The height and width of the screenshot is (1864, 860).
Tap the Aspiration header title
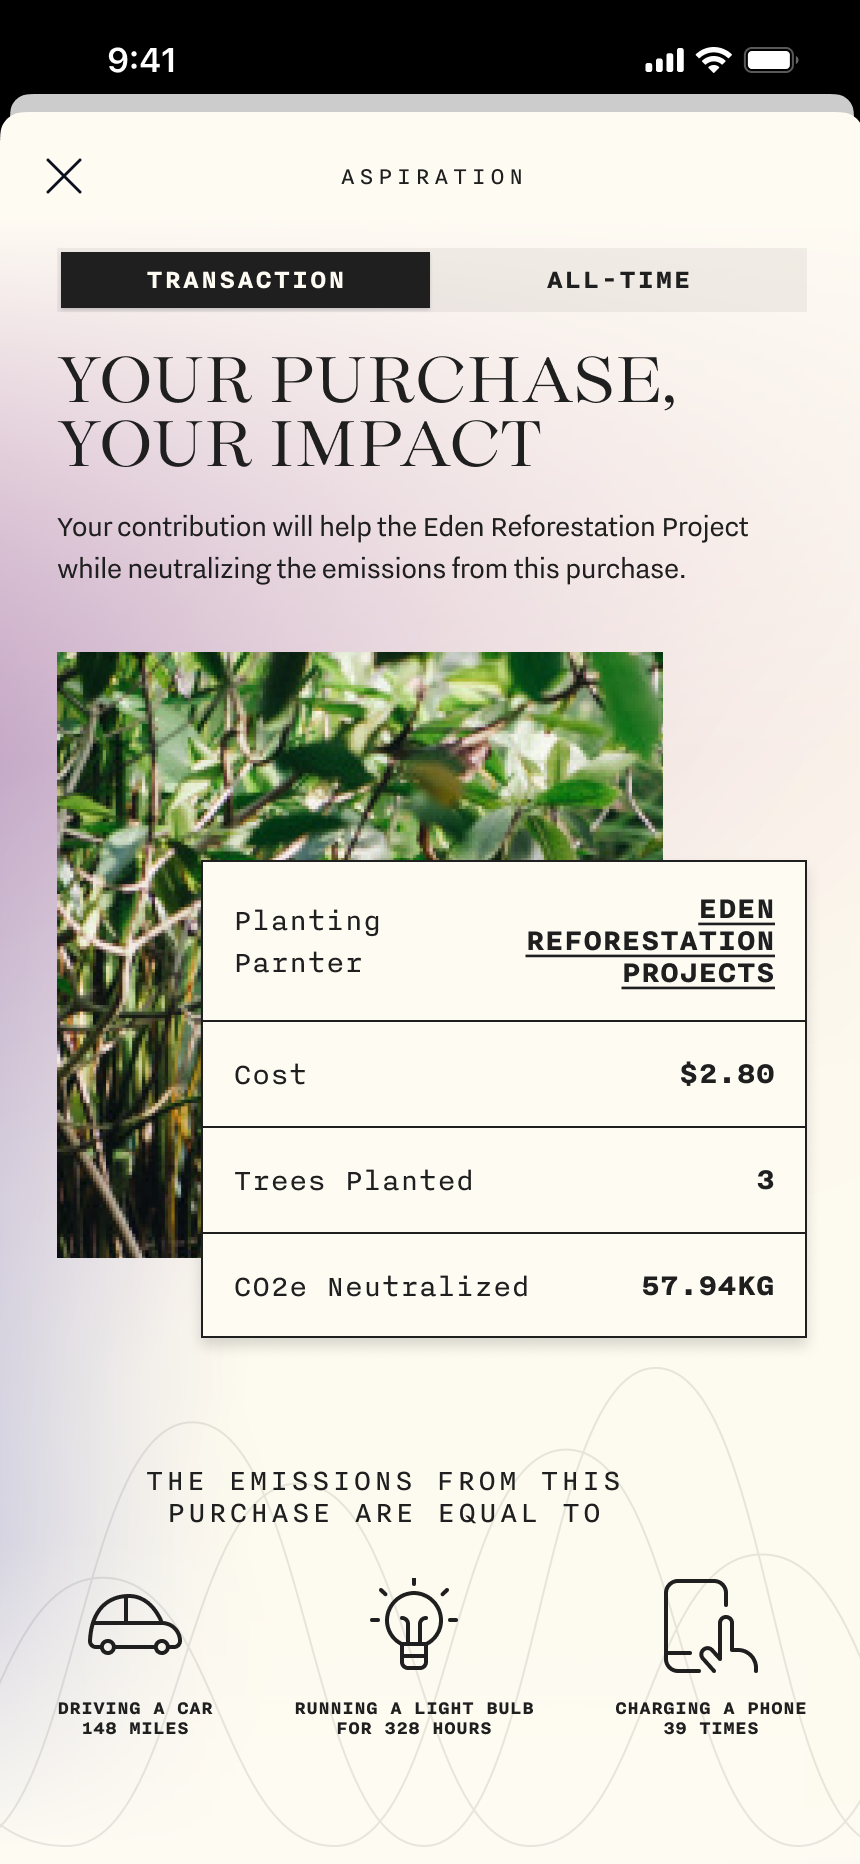click(432, 177)
